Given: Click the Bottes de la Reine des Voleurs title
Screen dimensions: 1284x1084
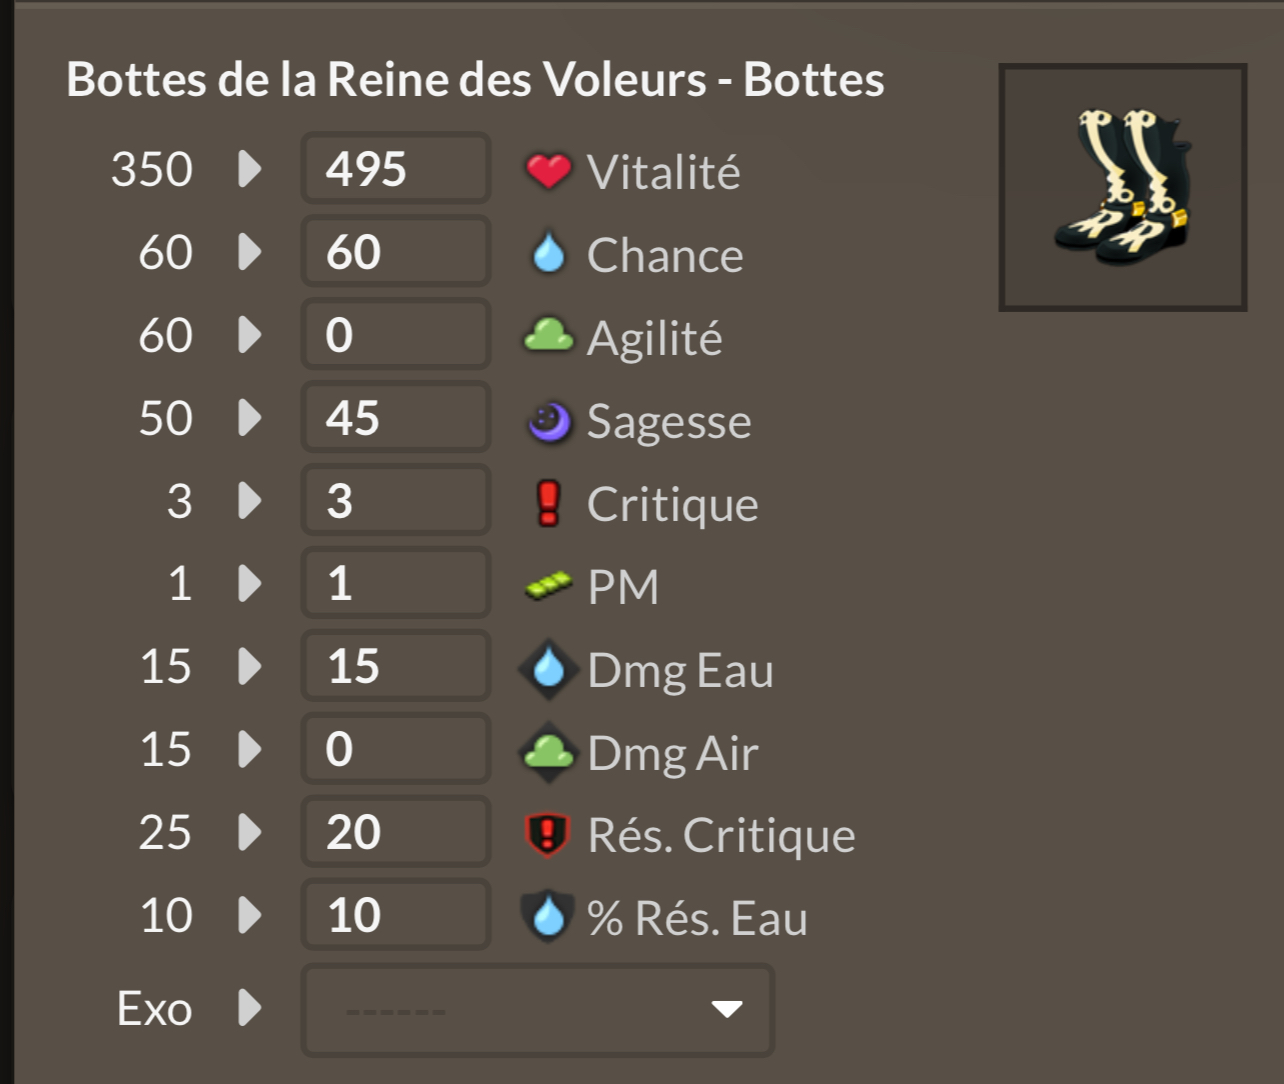Looking at the screenshot, I should [x=475, y=80].
